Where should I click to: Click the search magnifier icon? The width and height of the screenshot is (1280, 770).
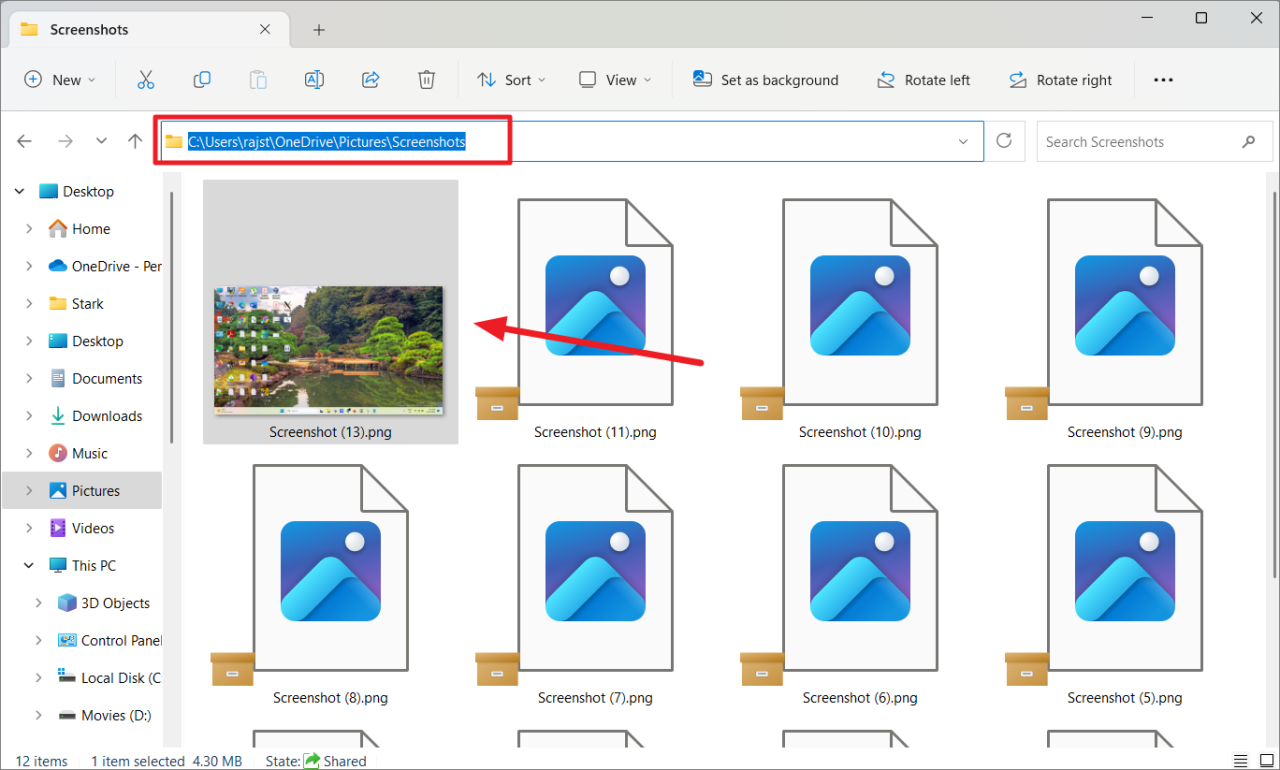coord(1249,142)
